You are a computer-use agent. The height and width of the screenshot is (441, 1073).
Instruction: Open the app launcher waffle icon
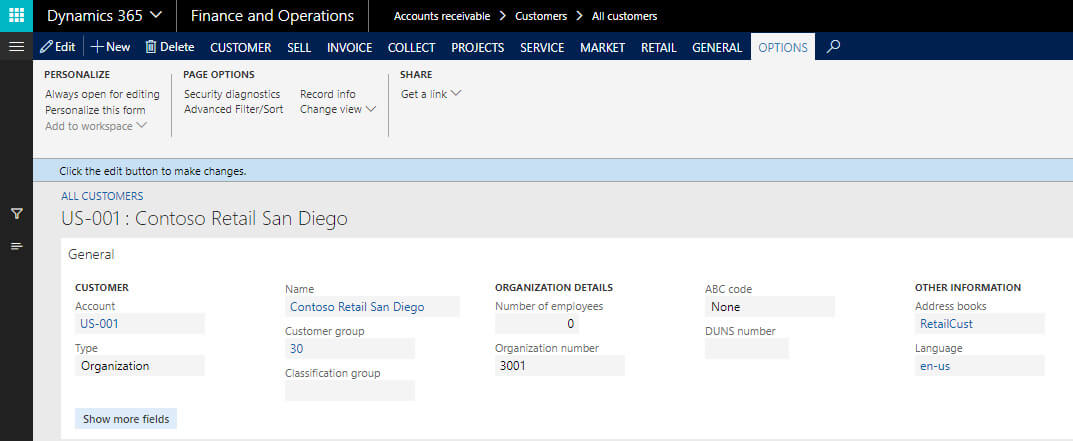pos(16,16)
